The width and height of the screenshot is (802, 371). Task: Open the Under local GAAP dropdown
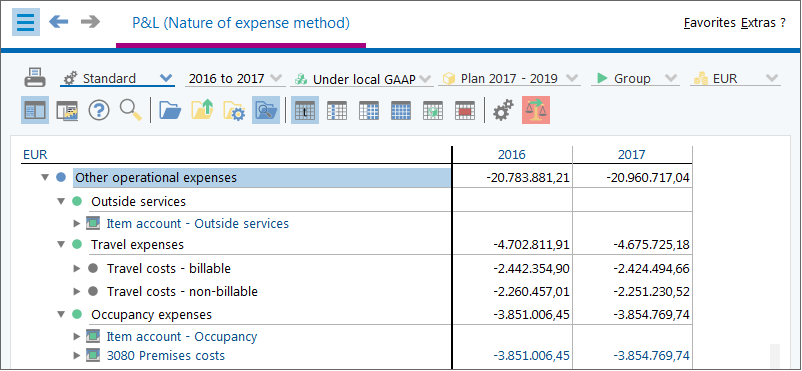(x=363, y=79)
